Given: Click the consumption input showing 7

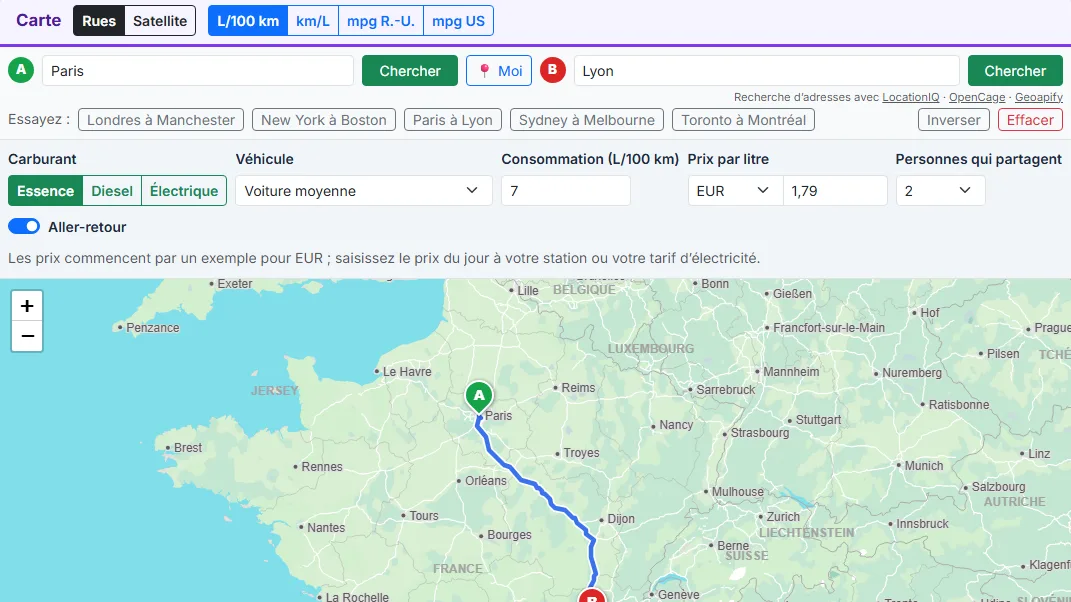Looking at the screenshot, I should [566, 191].
